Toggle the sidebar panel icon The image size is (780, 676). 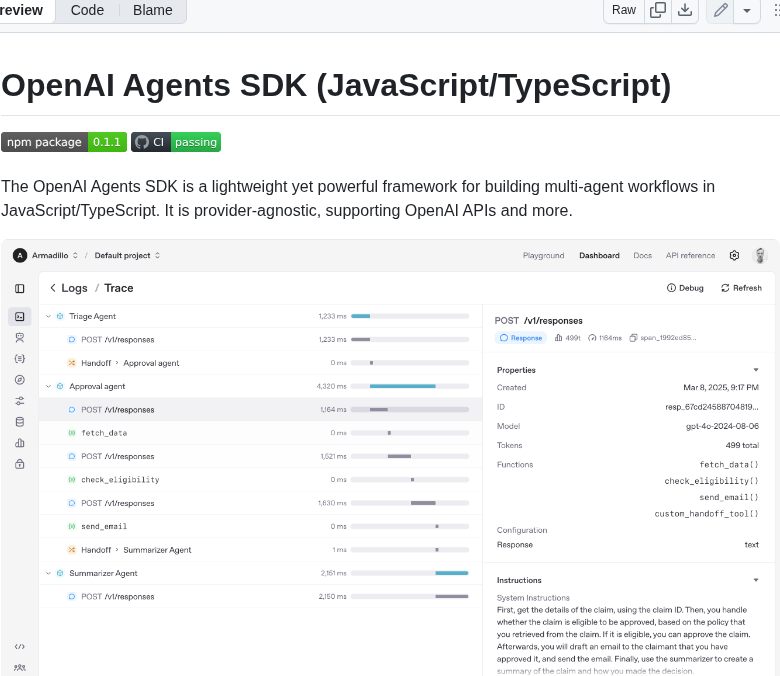[19, 289]
